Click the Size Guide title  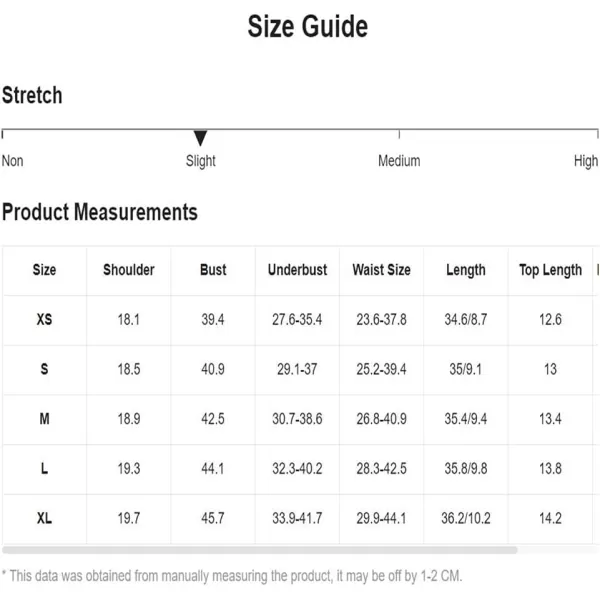click(308, 26)
